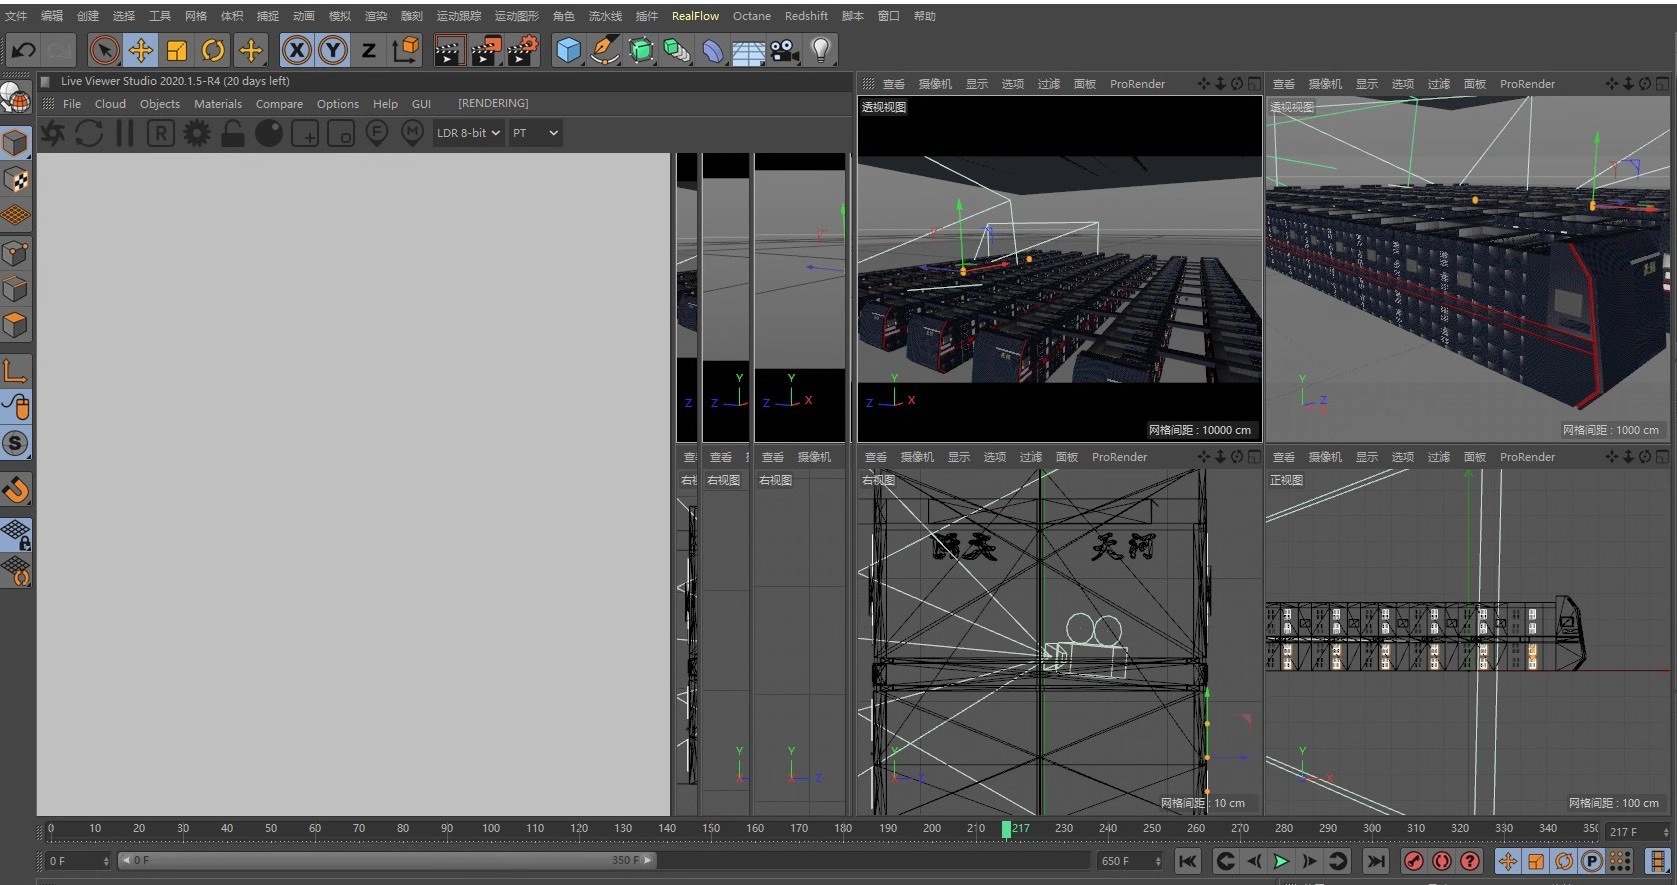
Task: Play the animation forwards
Action: click(x=1281, y=861)
